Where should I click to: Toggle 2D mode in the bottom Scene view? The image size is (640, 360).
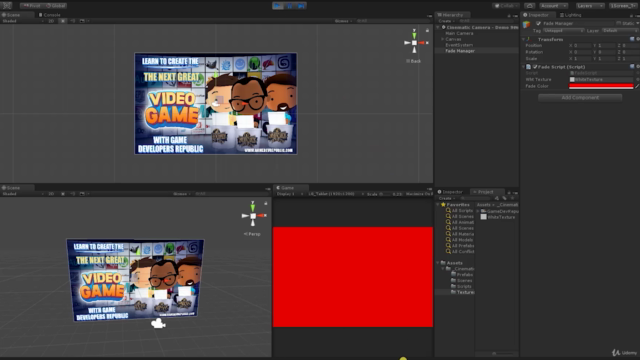pyautogui.click(x=51, y=194)
